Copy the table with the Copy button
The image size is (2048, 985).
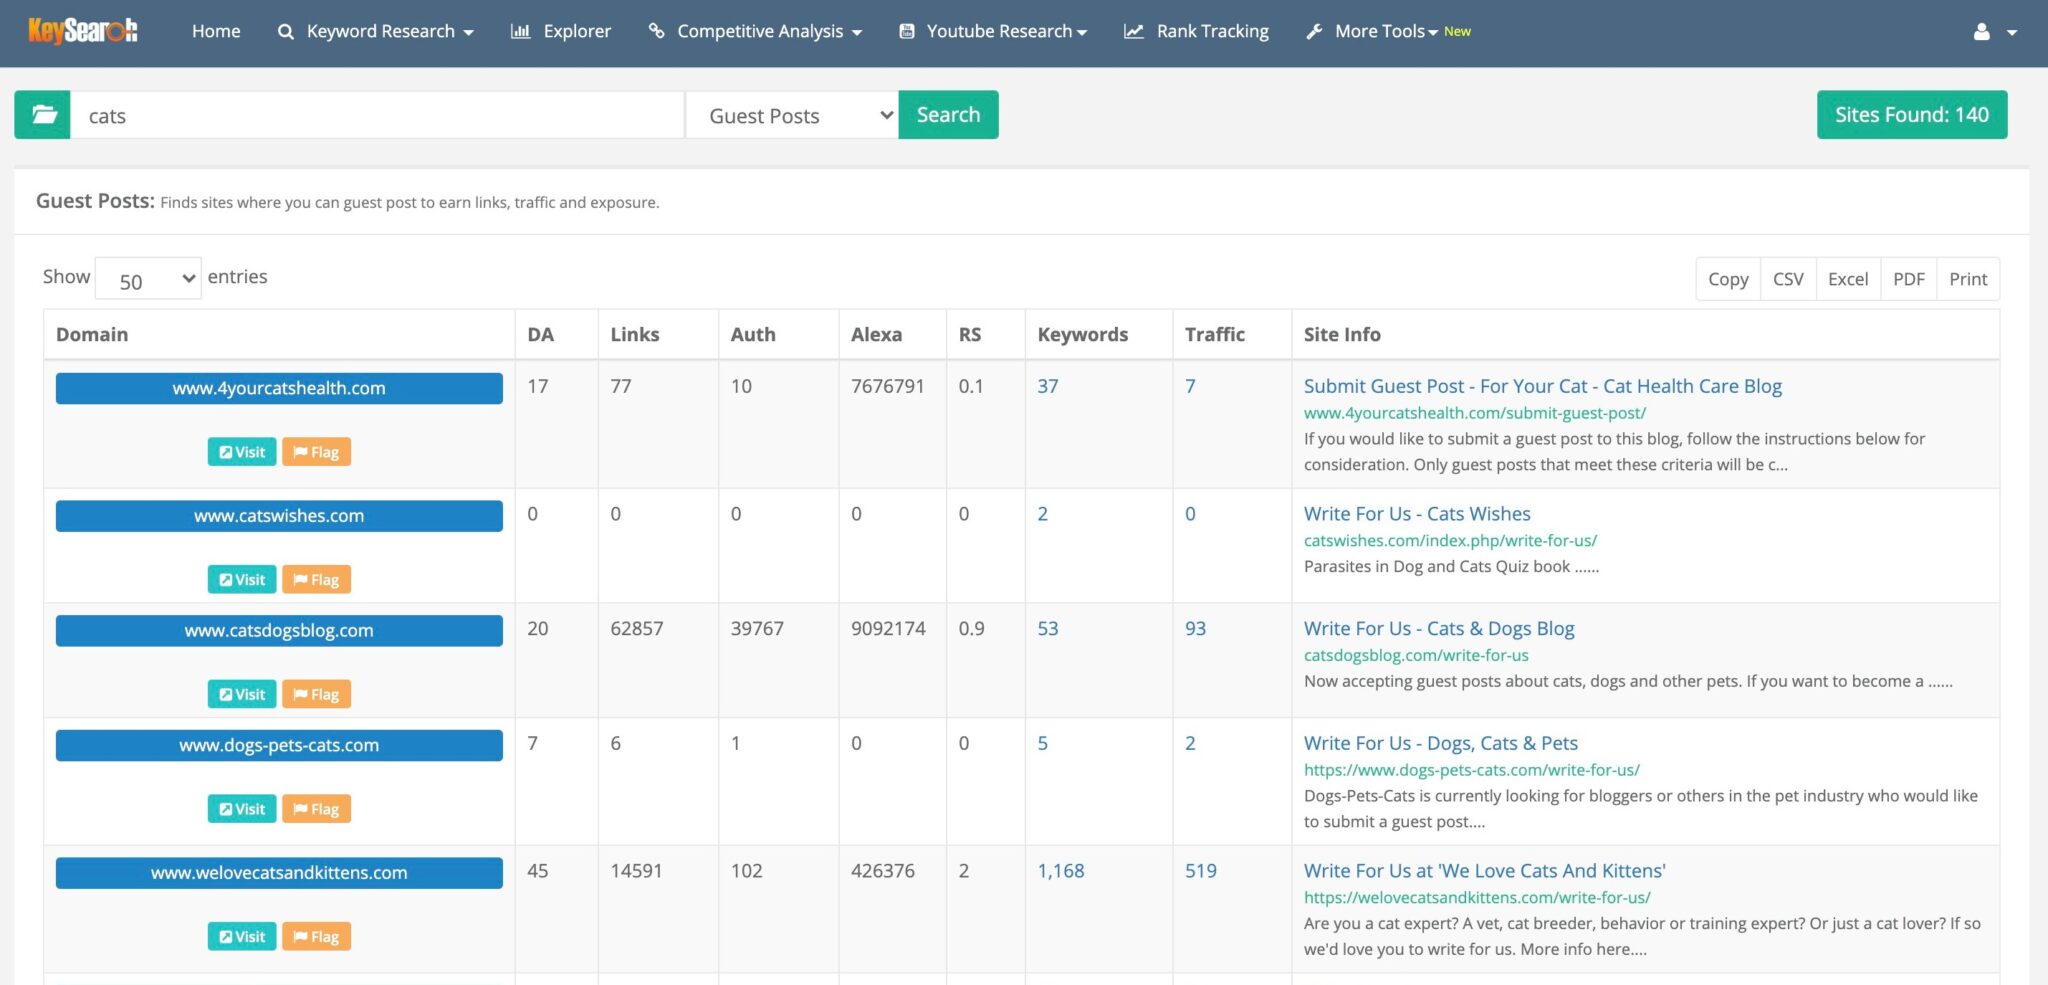(1728, 279)
